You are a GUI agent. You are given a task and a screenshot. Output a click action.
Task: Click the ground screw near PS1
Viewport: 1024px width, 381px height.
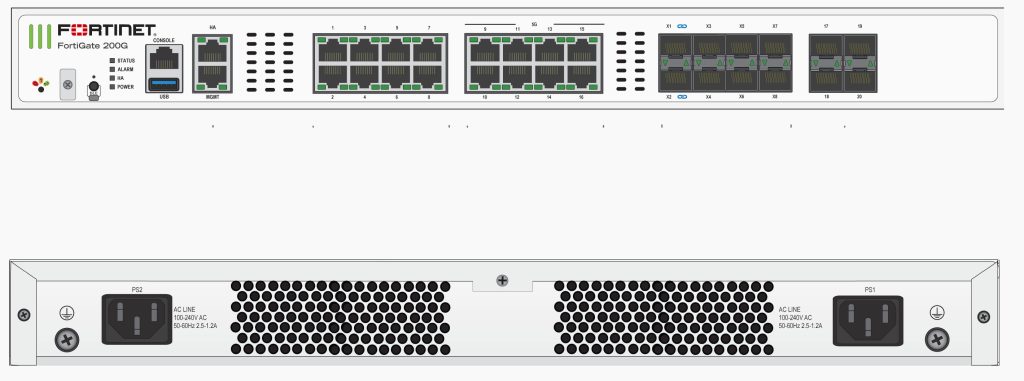pyautogui.click(x=937, y=340)
